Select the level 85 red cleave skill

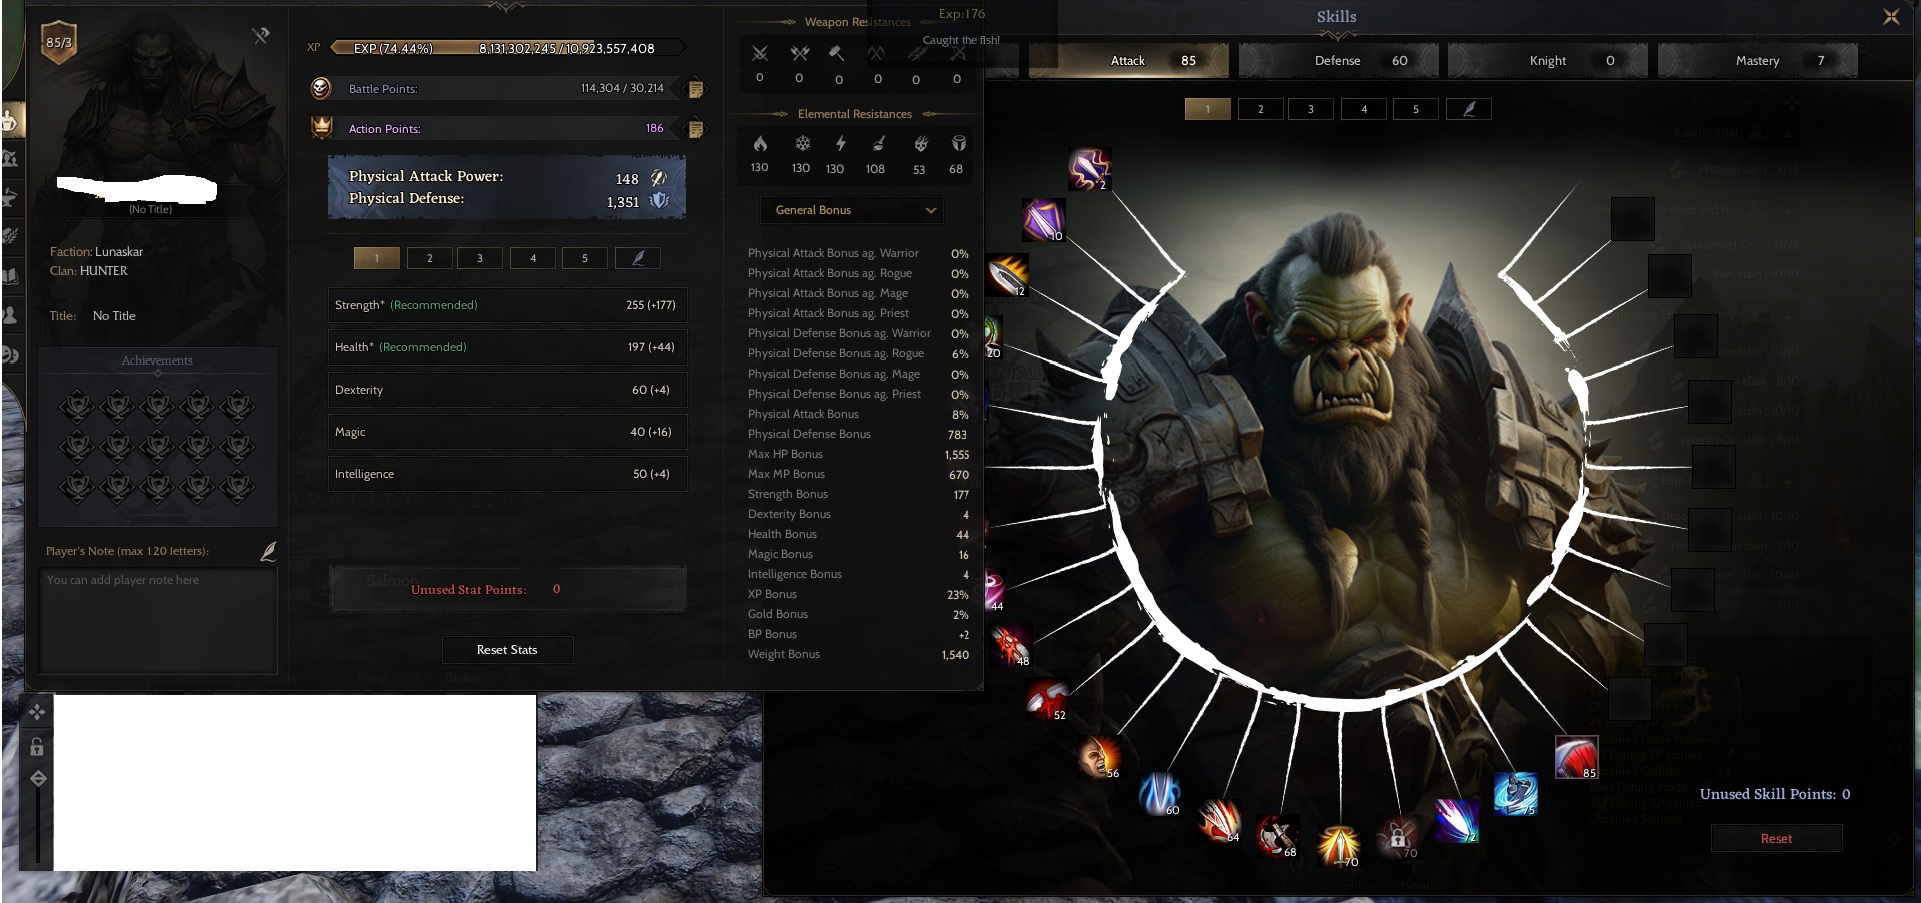pos(1576,757)
